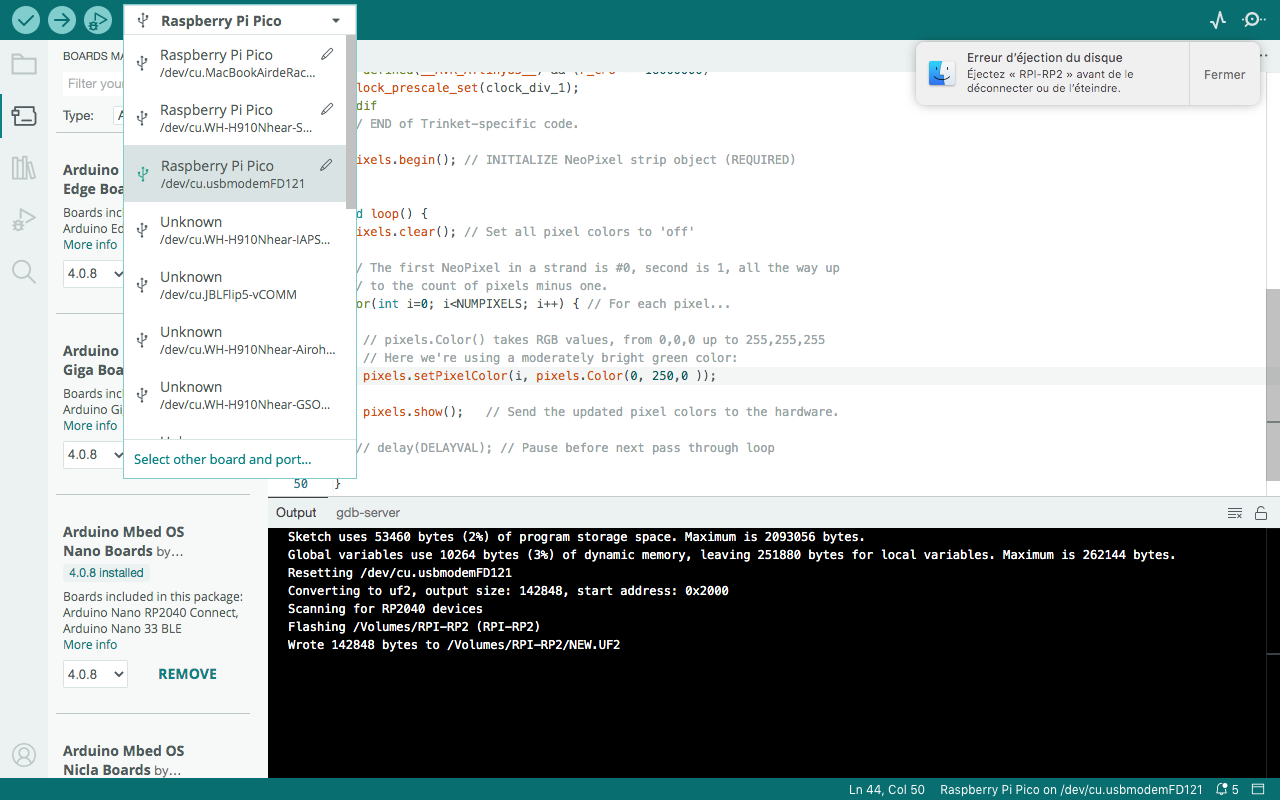Open More info for Mbed OS Nano Boards
Viewport: 1280px width, 800px height.
[x=90, y=645]
